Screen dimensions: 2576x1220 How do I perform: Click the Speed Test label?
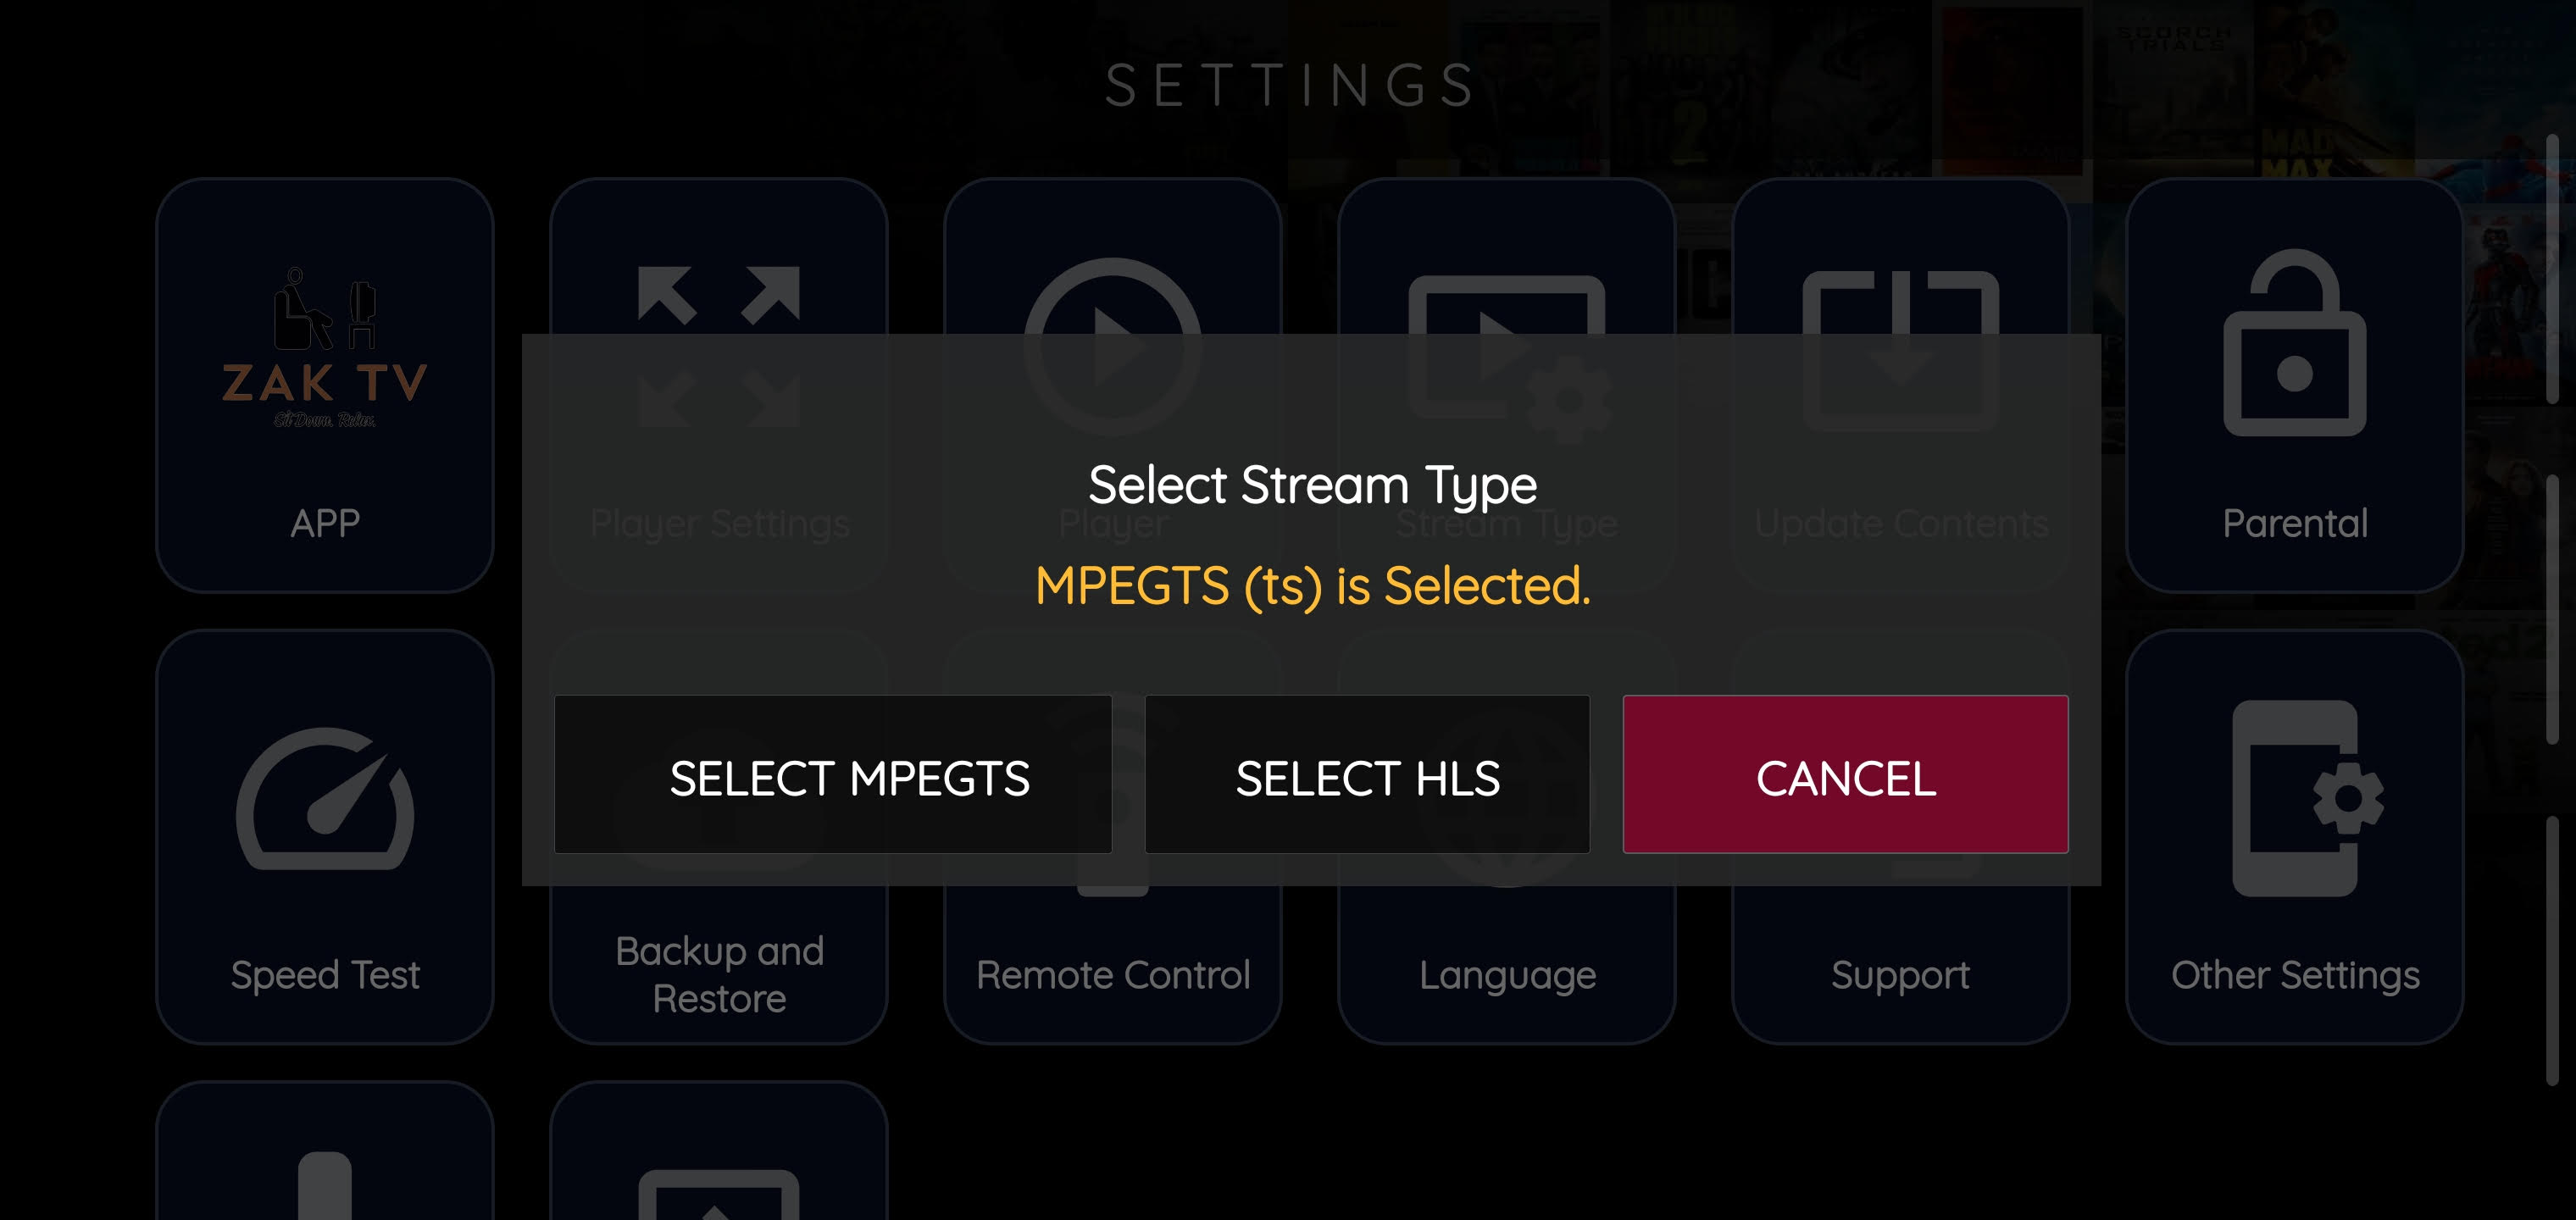pos(325,974)
